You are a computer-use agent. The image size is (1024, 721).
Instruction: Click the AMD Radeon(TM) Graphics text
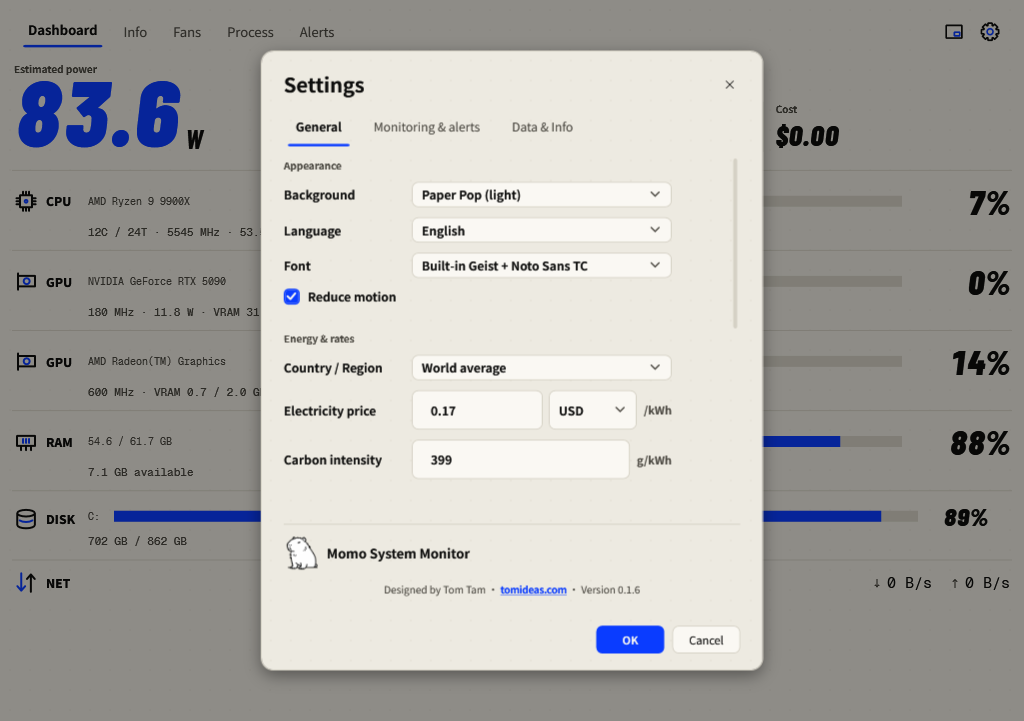tap(157, 361)
